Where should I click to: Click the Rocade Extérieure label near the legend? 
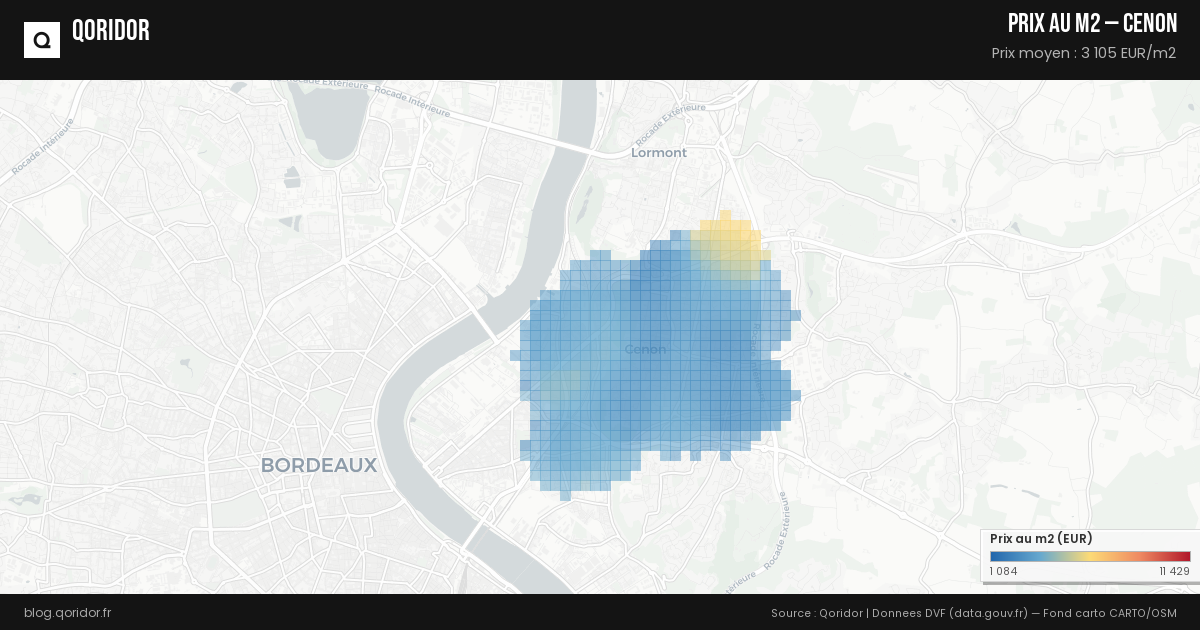pos(779,532)
